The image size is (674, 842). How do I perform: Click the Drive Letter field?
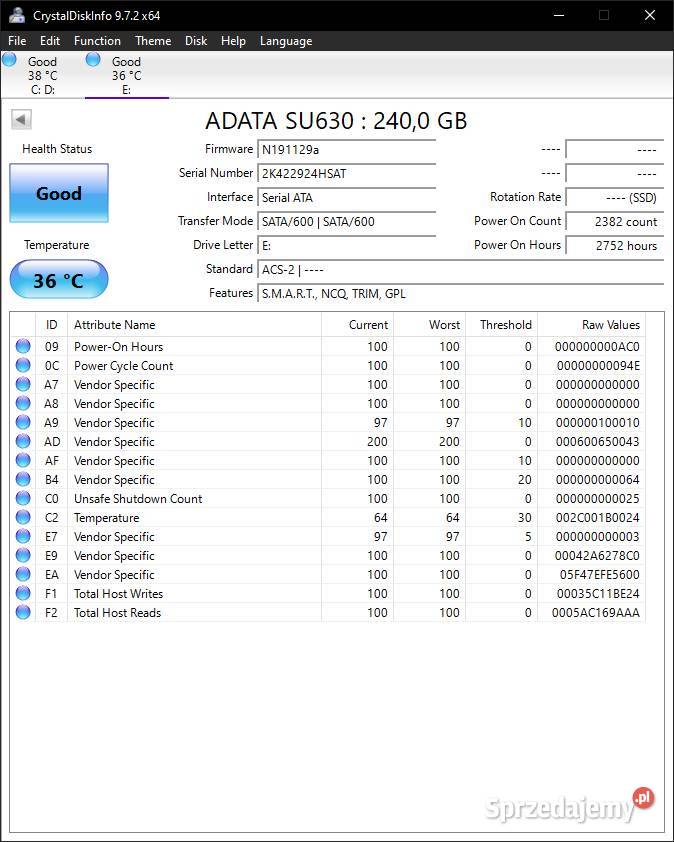[x=346, y=245]
